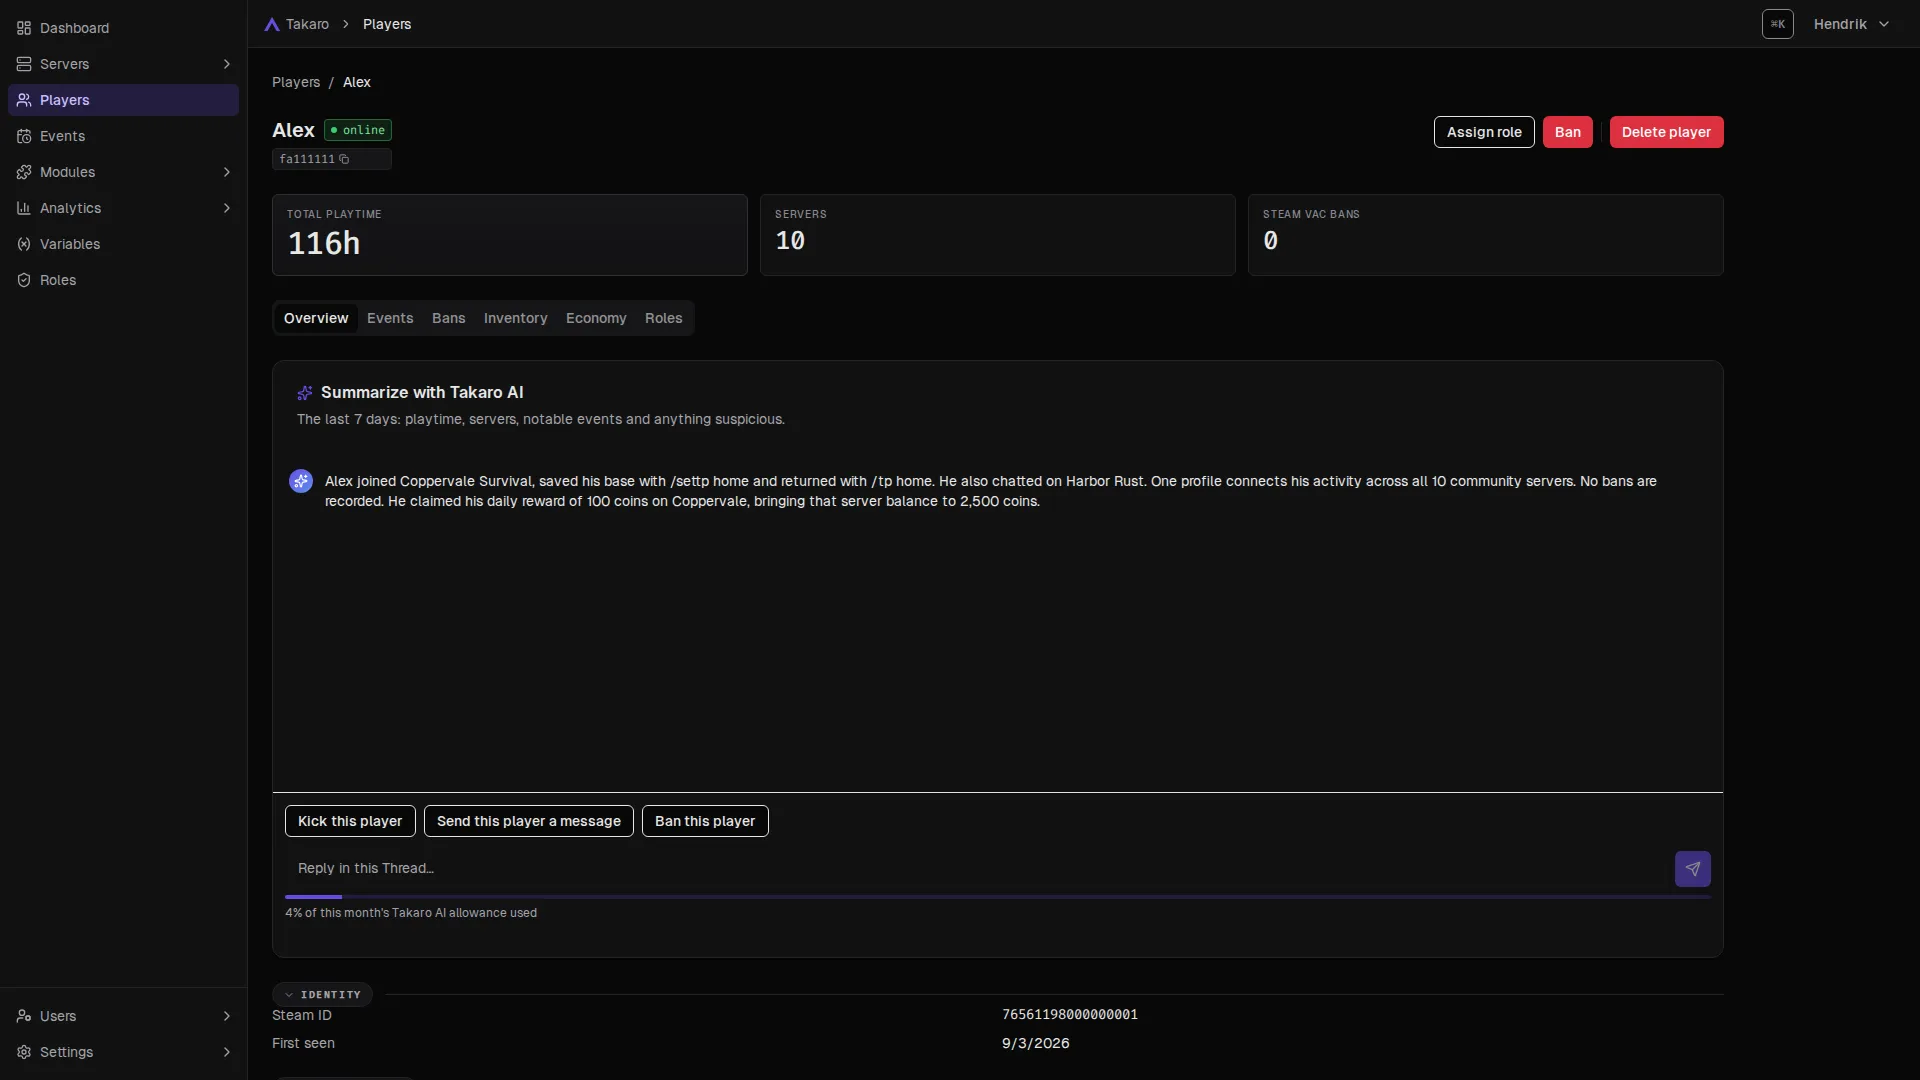Click the Roles shield icon

pos(24,280)
